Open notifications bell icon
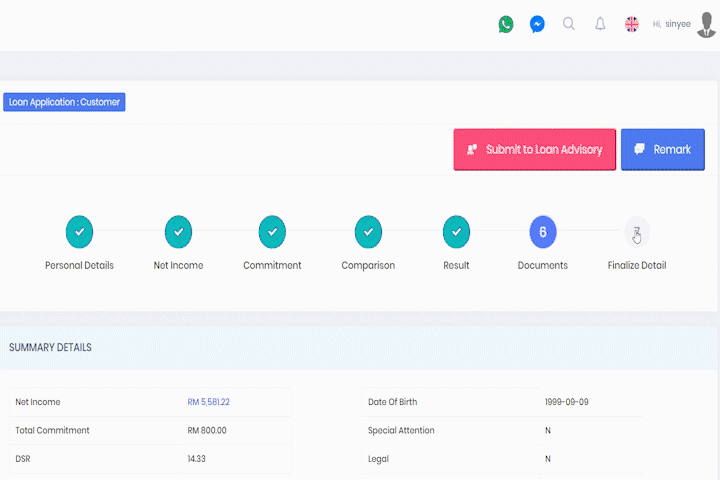 600,23
